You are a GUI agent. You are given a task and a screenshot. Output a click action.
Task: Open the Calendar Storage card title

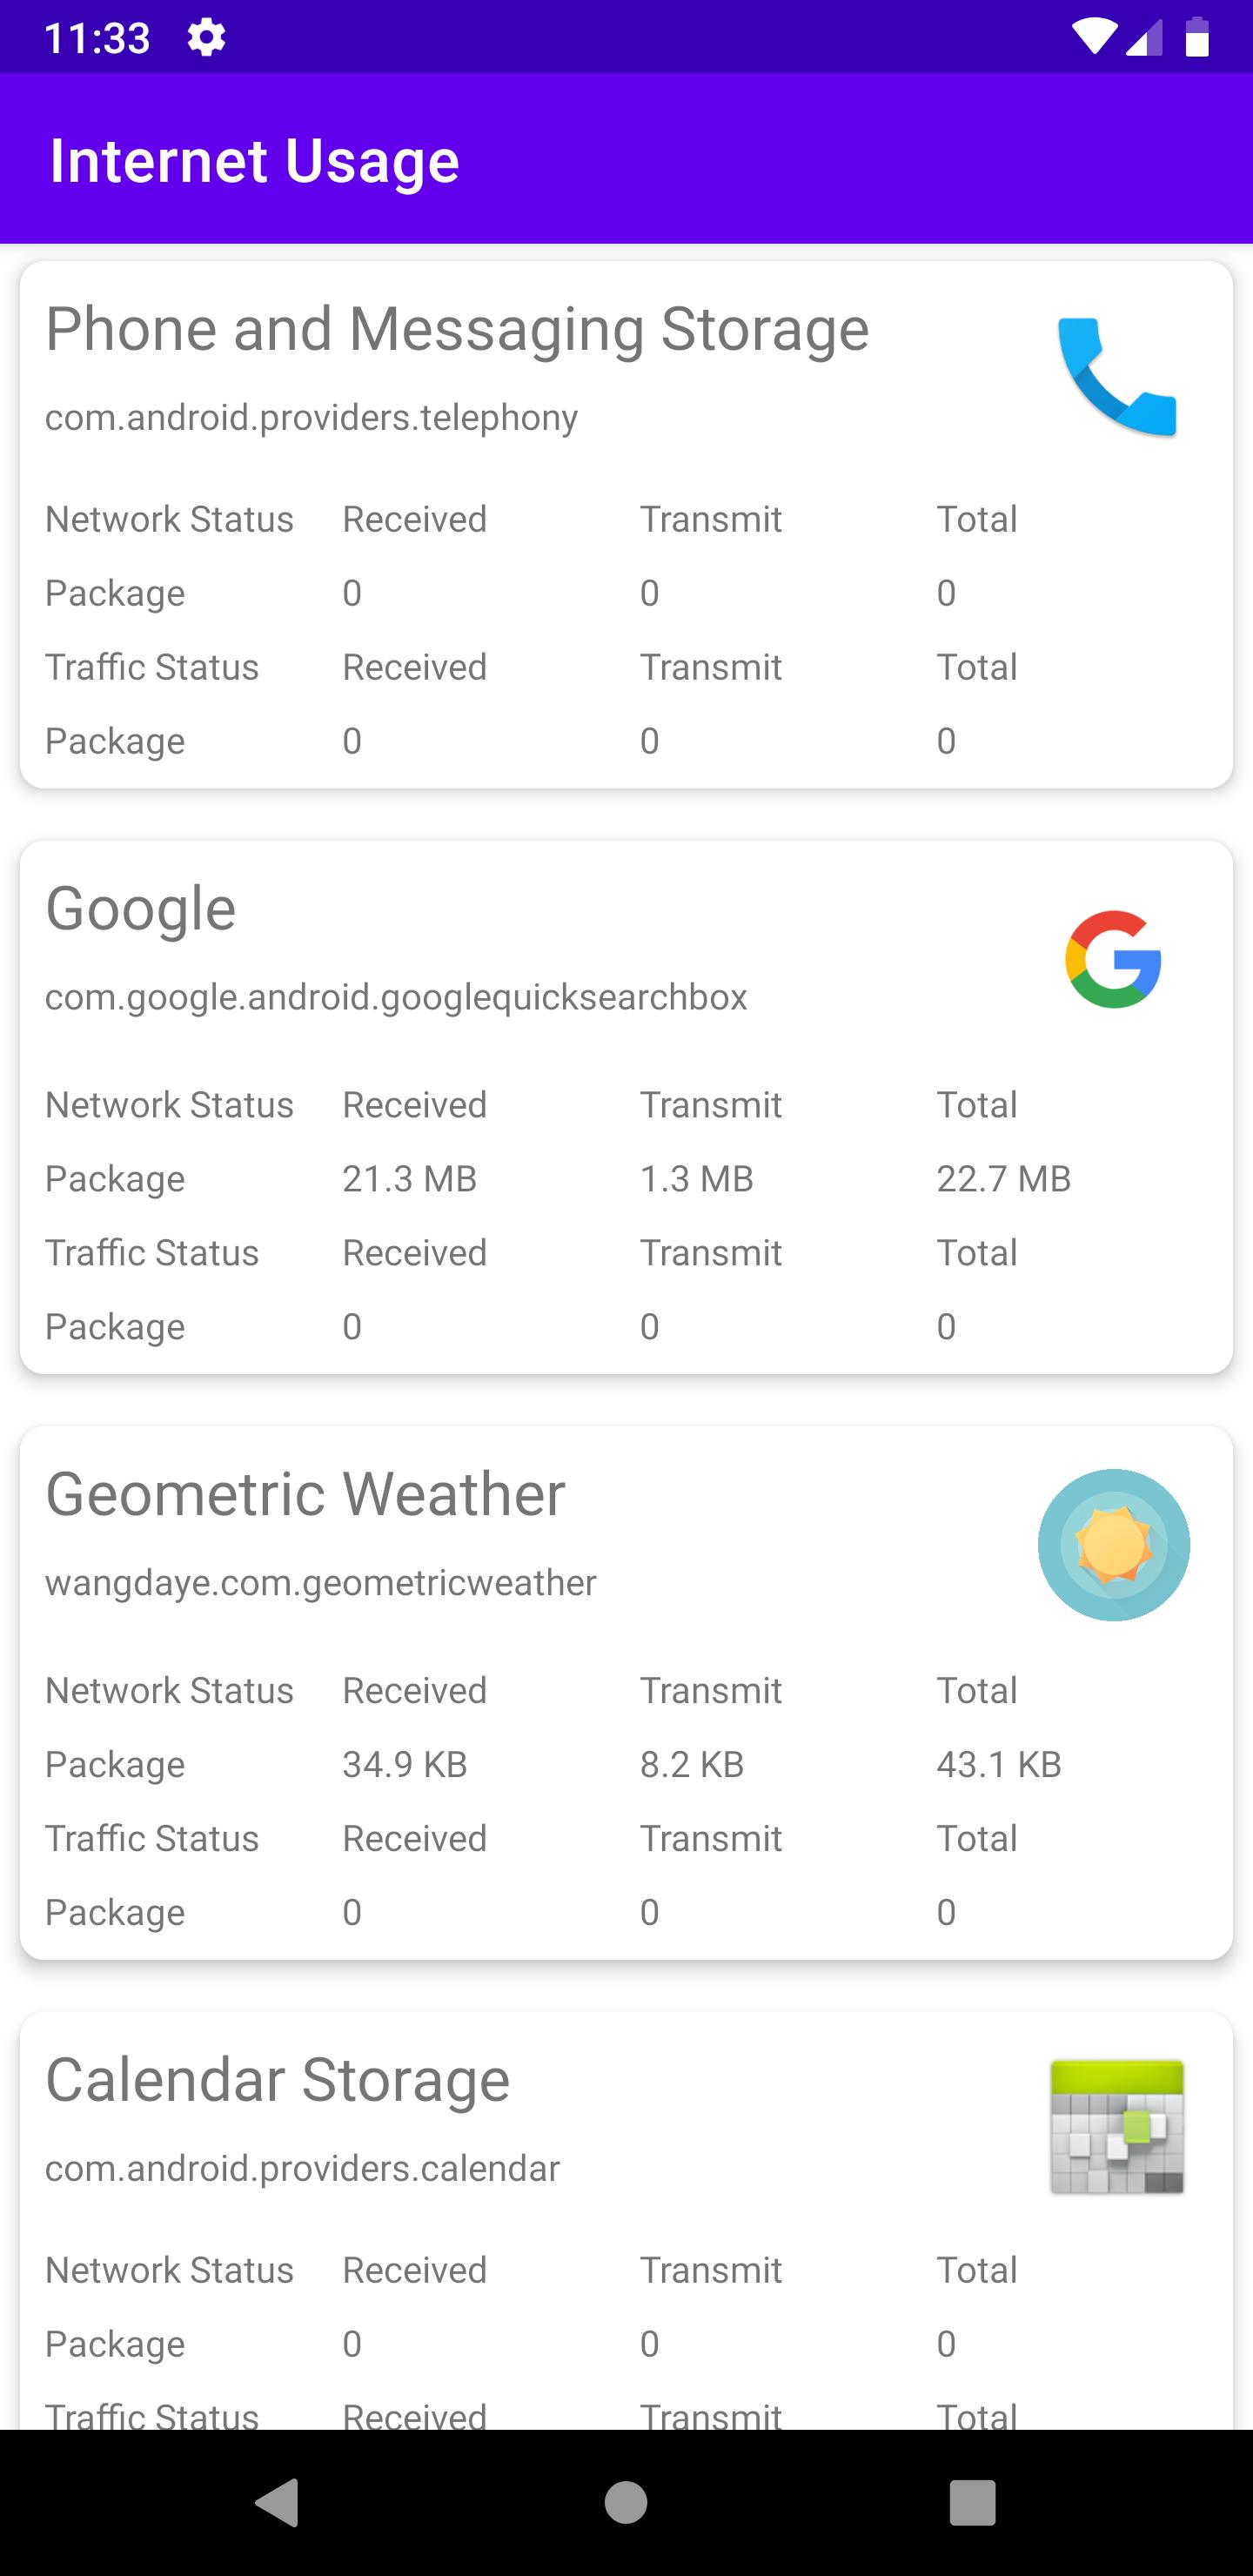(x=278, y=2080)
